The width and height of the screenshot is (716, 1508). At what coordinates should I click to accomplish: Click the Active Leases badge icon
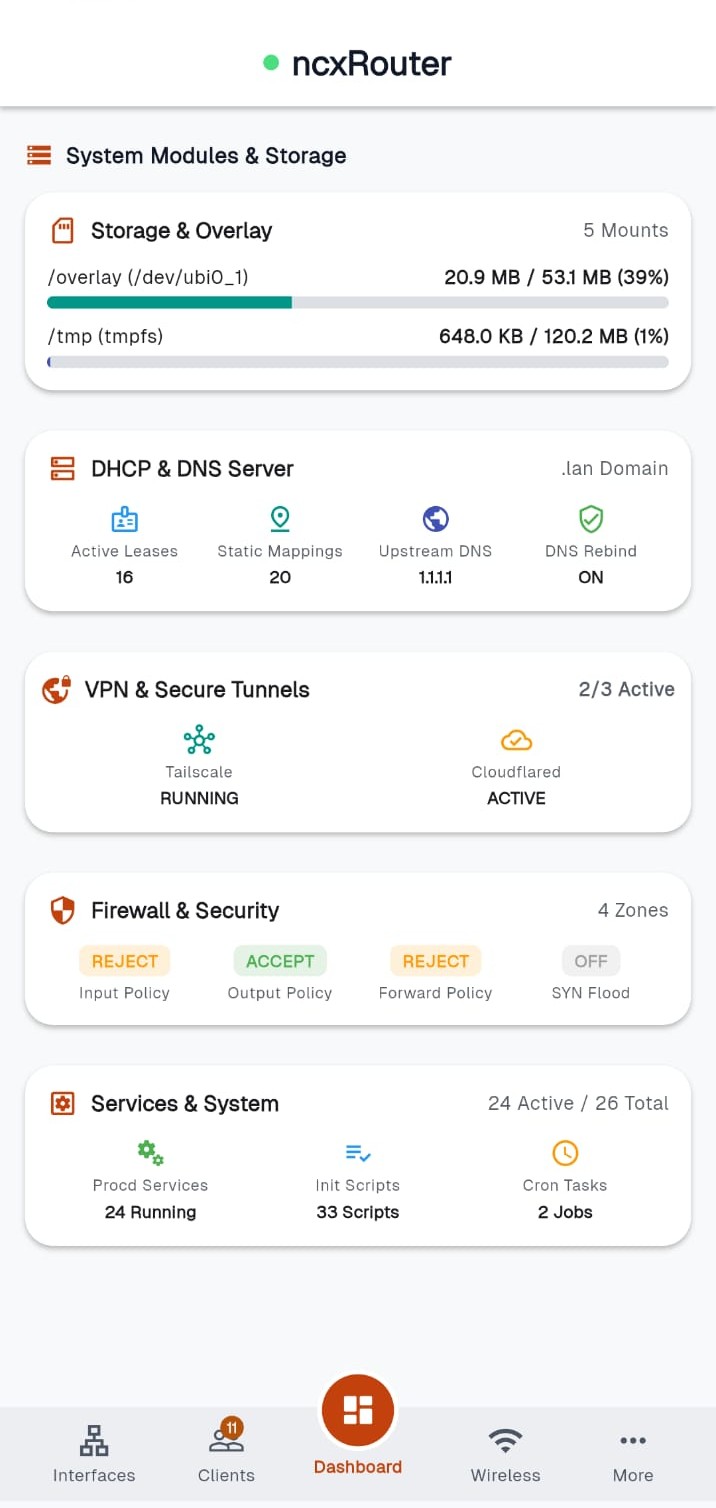point(124,519)
